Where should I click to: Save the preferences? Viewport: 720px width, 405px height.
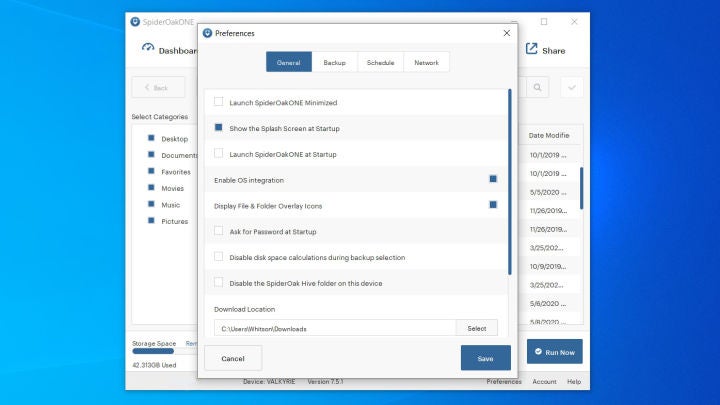pos(485,358)
